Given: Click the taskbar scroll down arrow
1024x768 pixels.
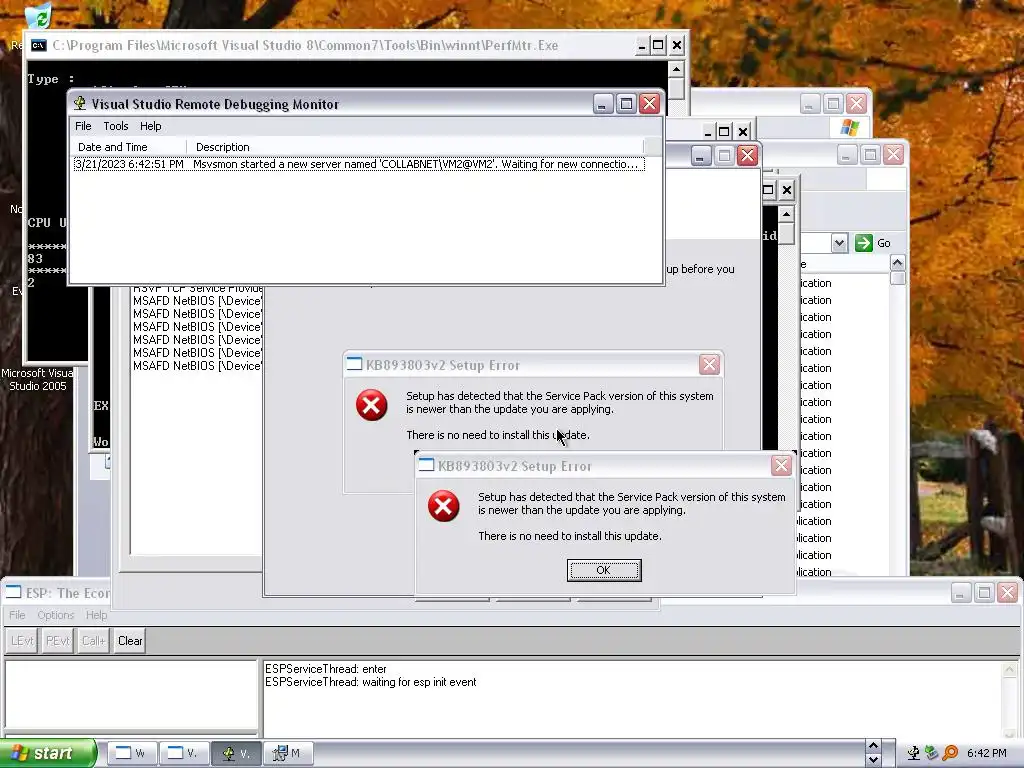Looking at the screenshot, I should click(x=873, y=760).
